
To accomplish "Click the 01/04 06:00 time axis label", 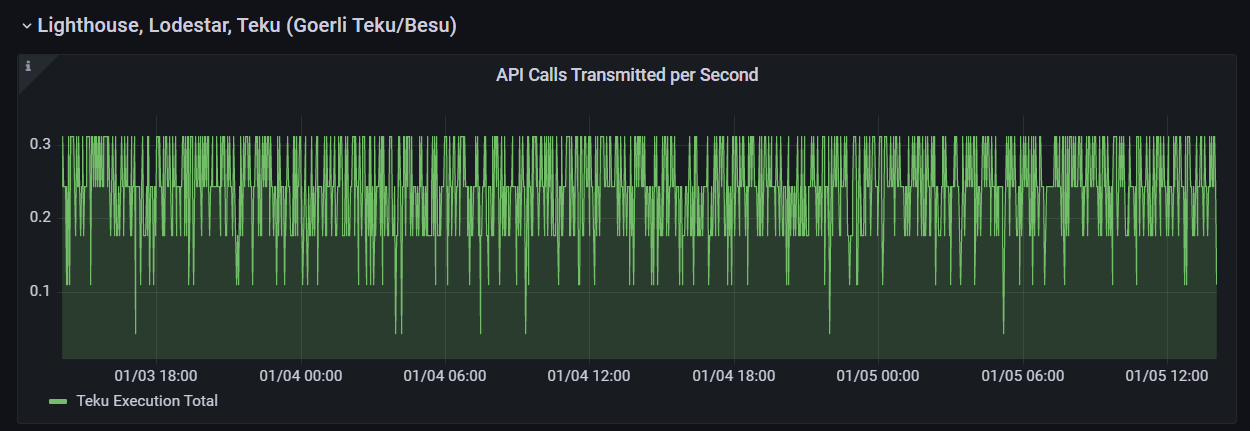I will coord(445,376).
